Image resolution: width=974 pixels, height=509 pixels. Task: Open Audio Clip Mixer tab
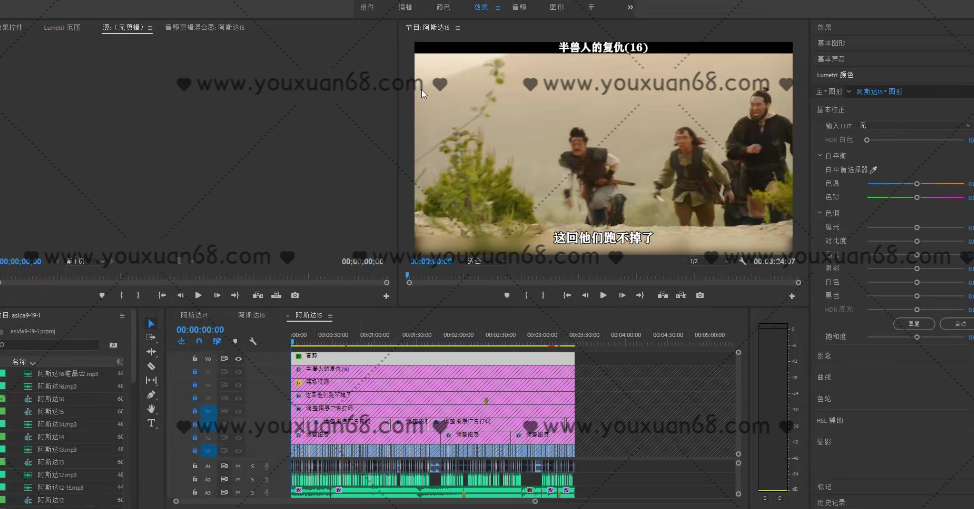(204, 27)
